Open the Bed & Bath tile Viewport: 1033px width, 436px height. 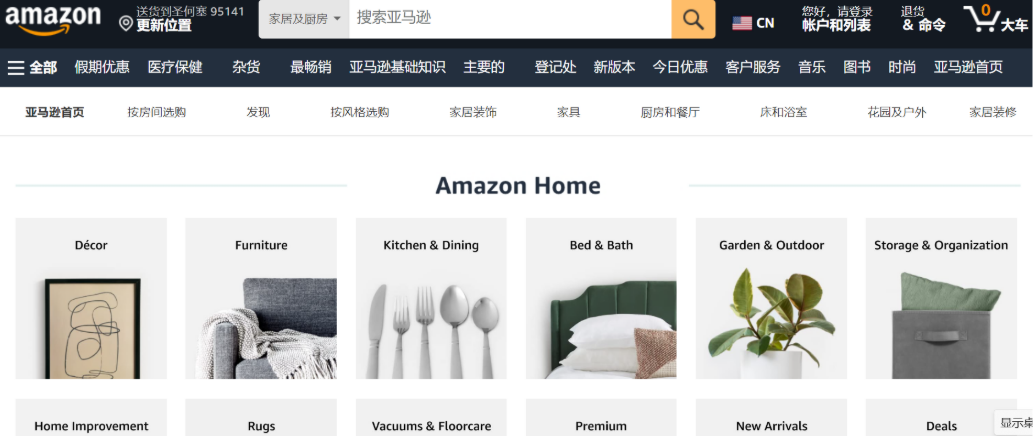point(601,298)
